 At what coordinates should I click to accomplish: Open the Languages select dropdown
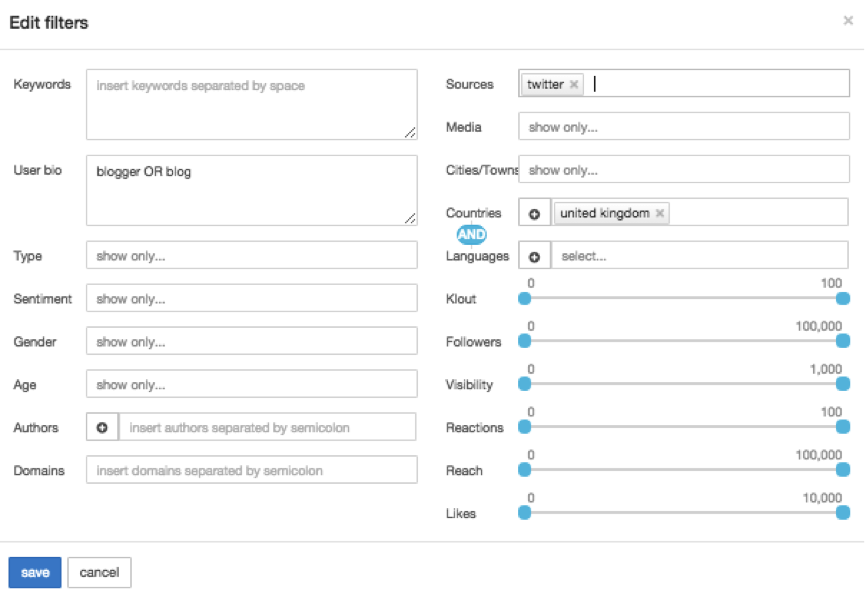pyautogui.click(x=699, y=257)
